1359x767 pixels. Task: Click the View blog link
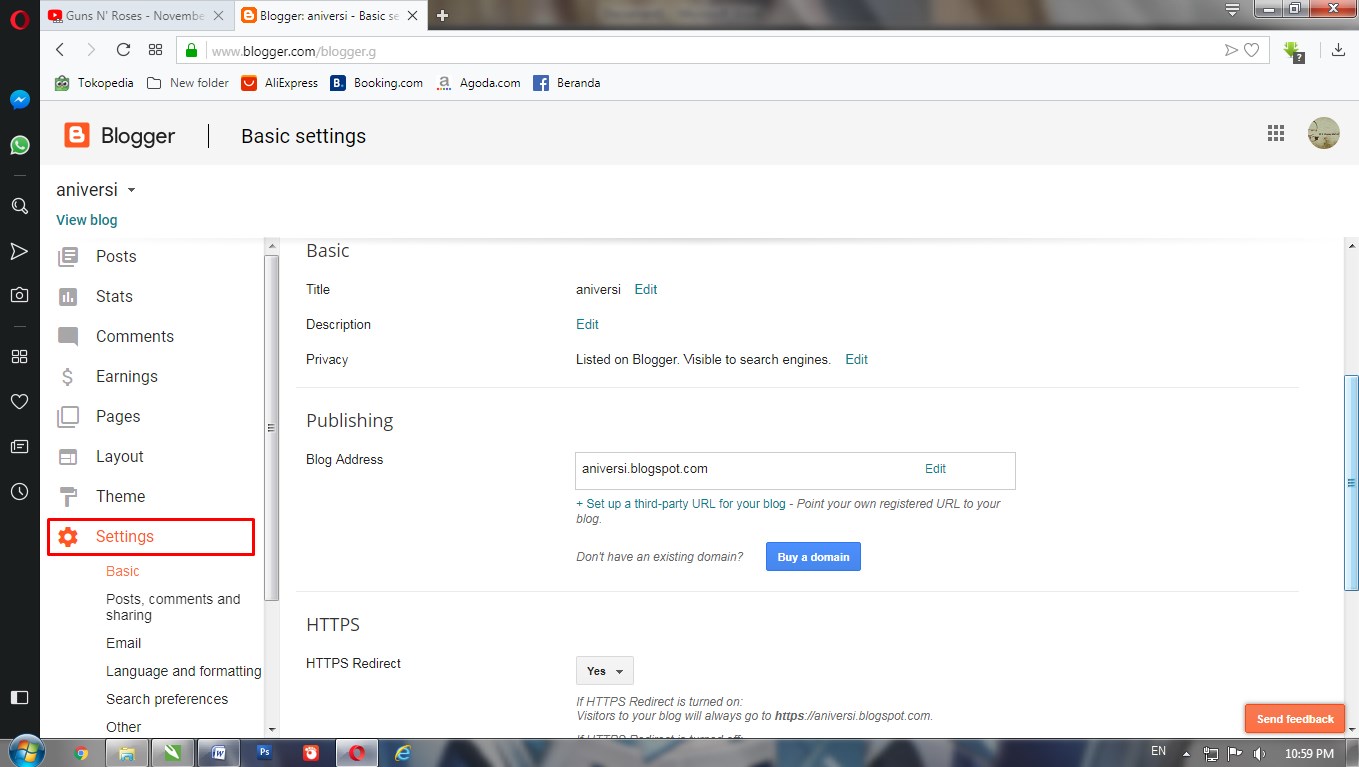[87, 220]
